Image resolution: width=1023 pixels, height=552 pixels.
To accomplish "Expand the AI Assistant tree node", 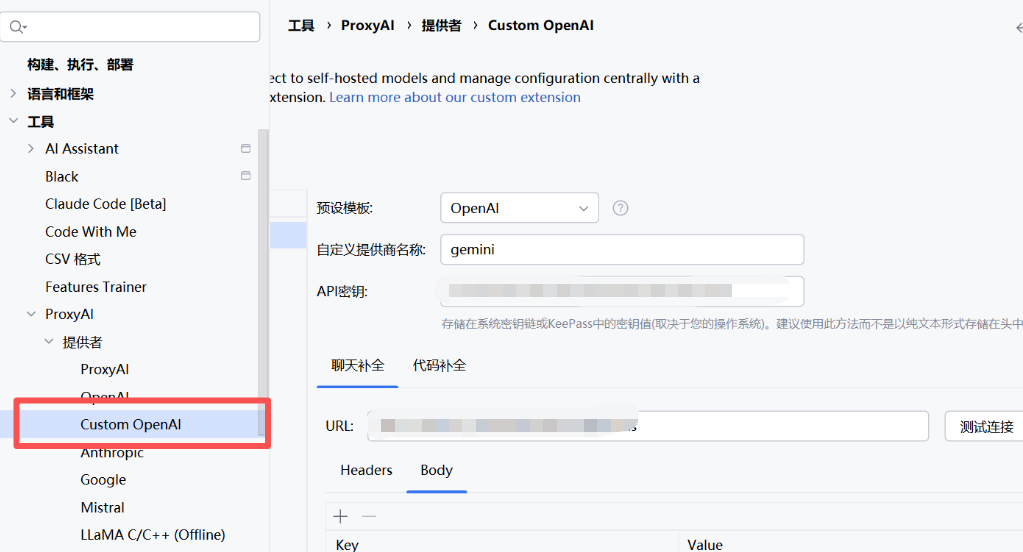I will coord(31,149).
